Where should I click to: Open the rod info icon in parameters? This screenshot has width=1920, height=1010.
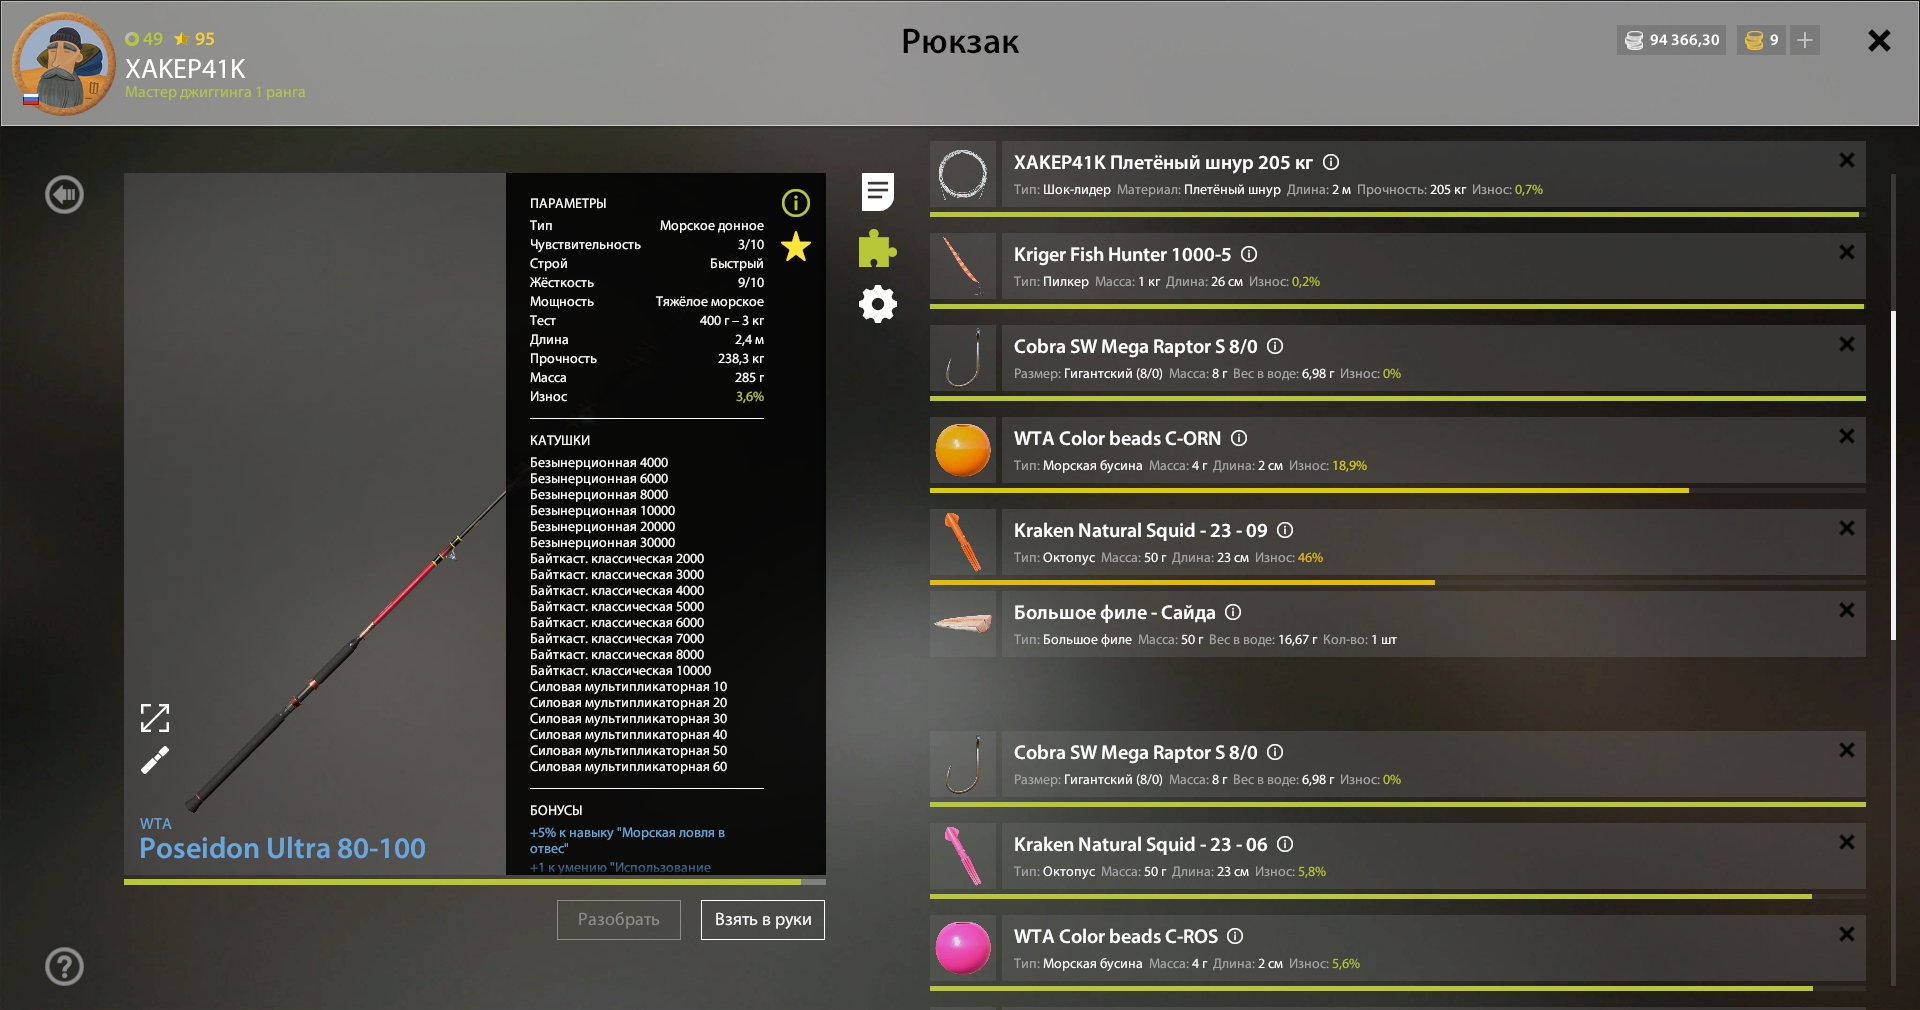tap(795, 204)
